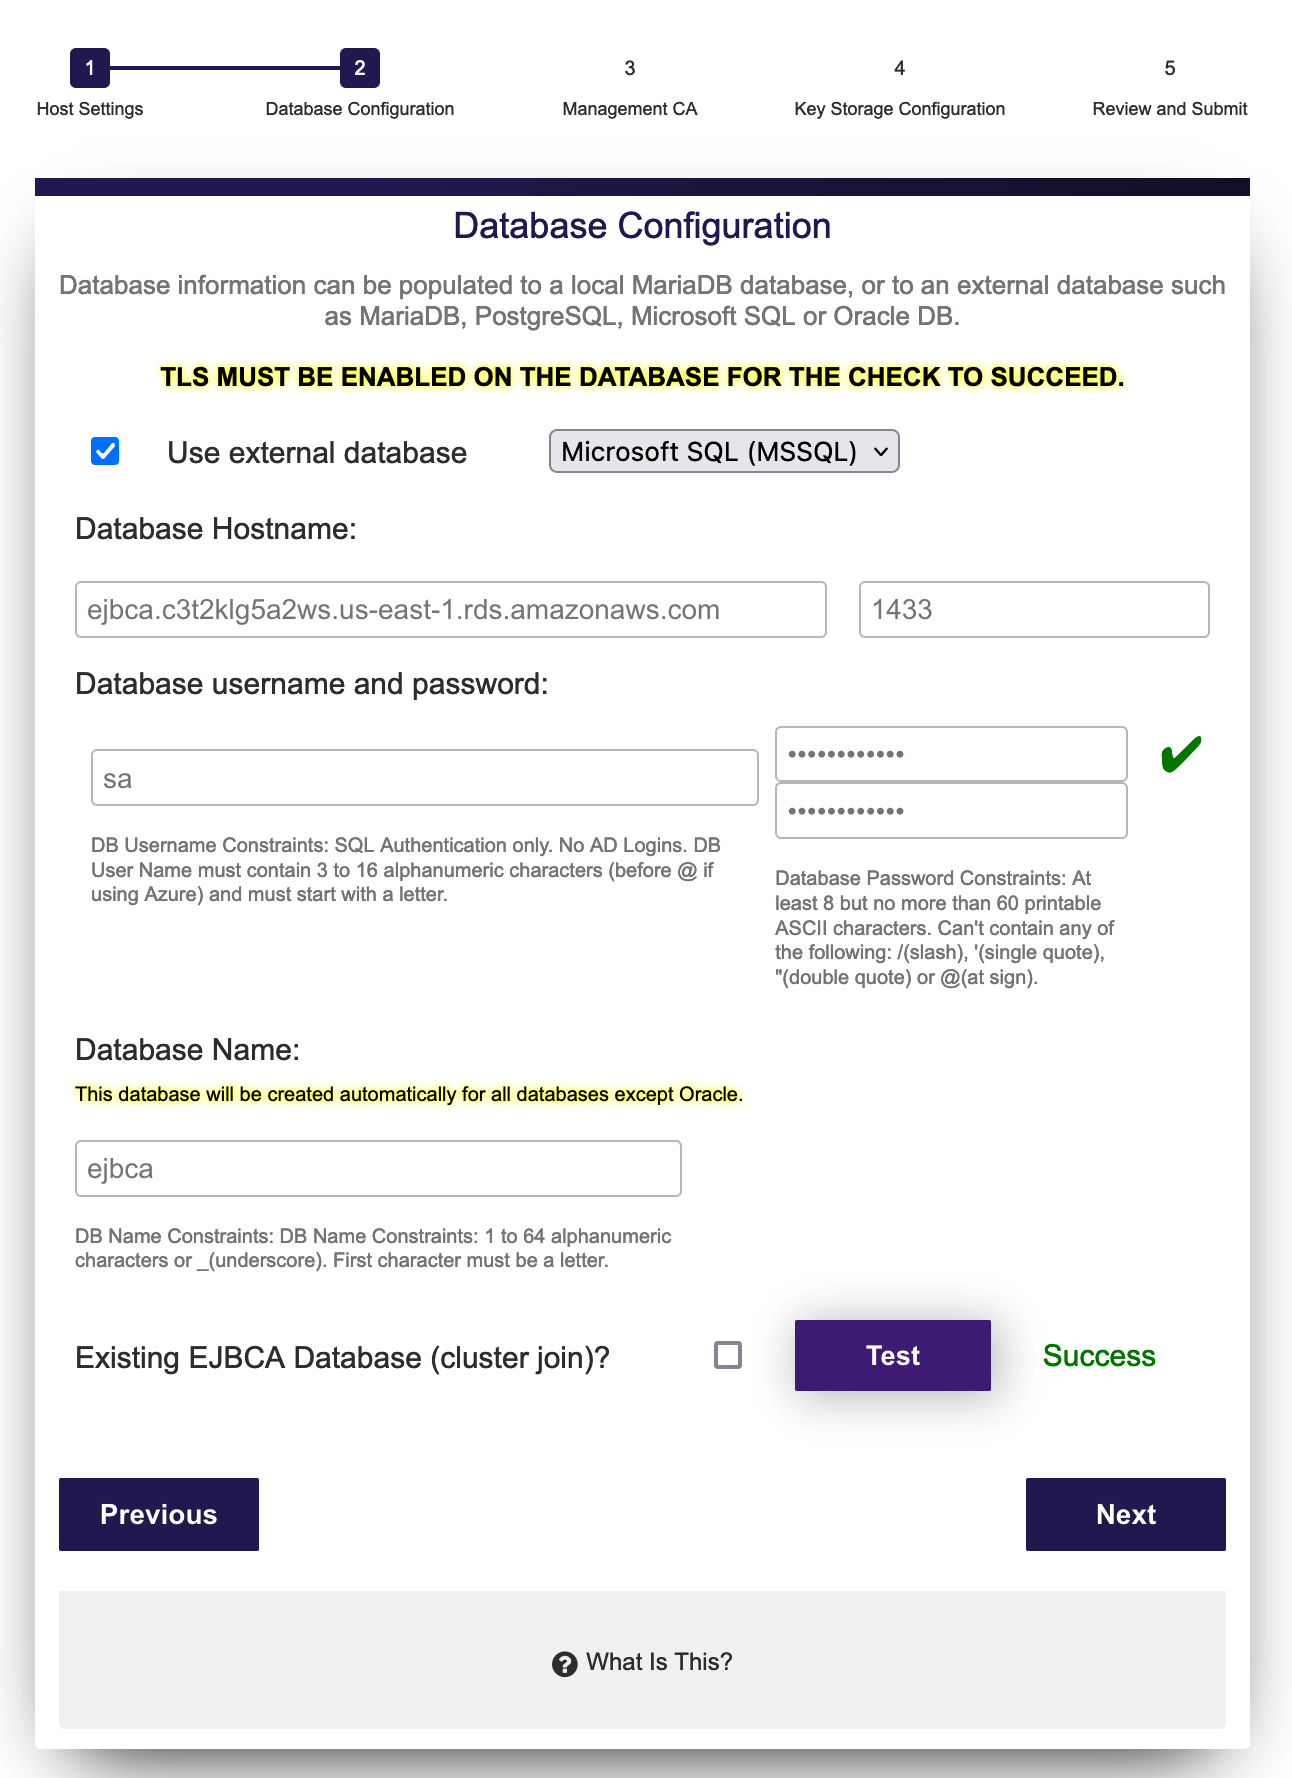
Task: Focus the Database Hostname input field
Action: pyautogui.click(x=451, y=609)
